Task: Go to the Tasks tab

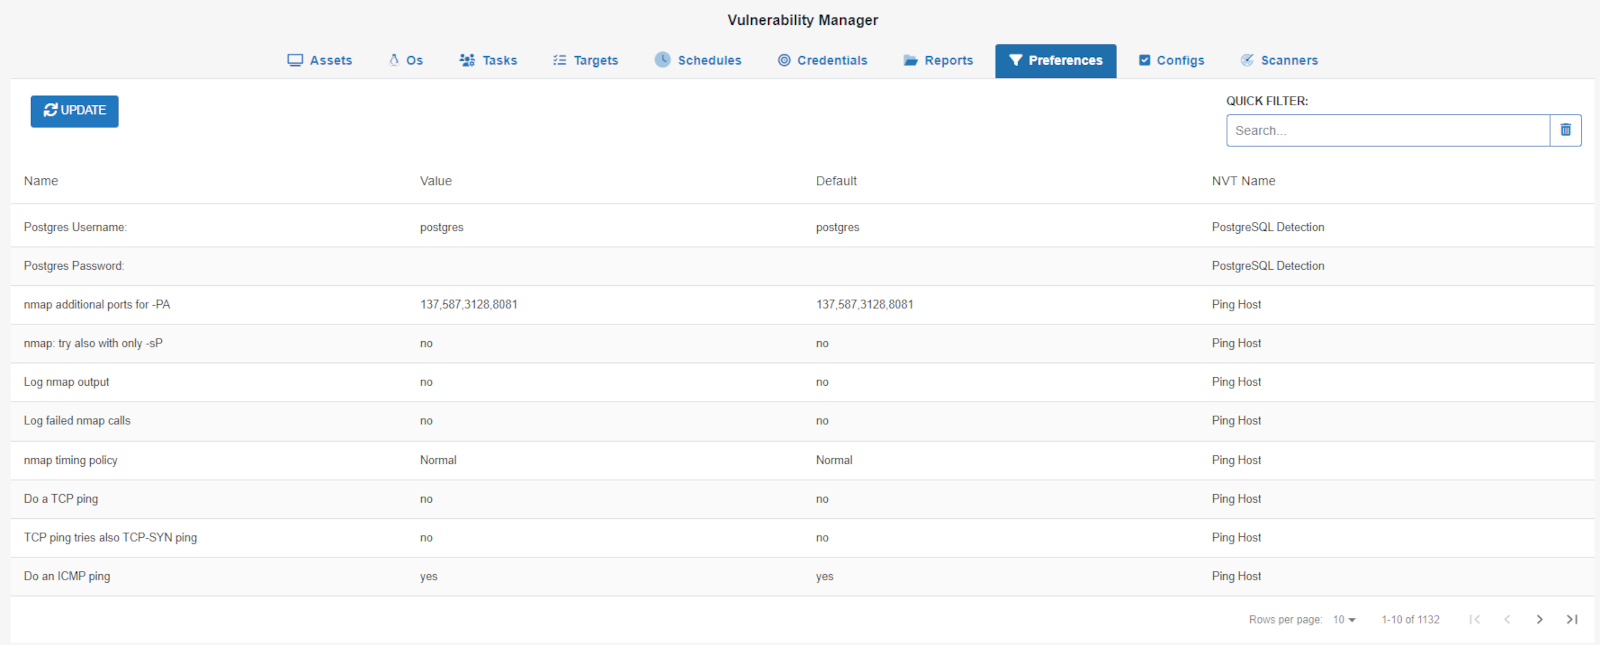Action: (488, 61)
